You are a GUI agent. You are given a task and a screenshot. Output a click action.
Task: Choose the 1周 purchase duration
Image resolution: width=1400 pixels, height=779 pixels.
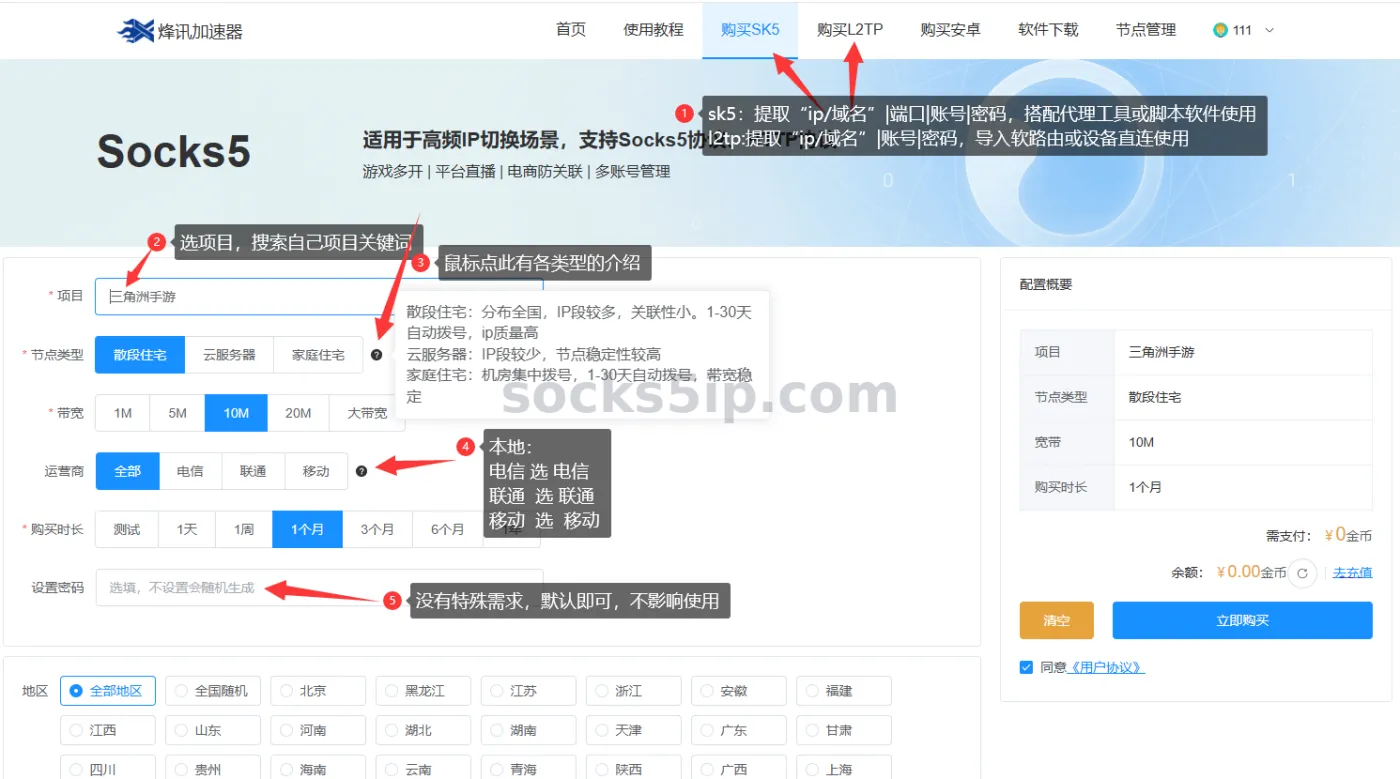(244, 529)
